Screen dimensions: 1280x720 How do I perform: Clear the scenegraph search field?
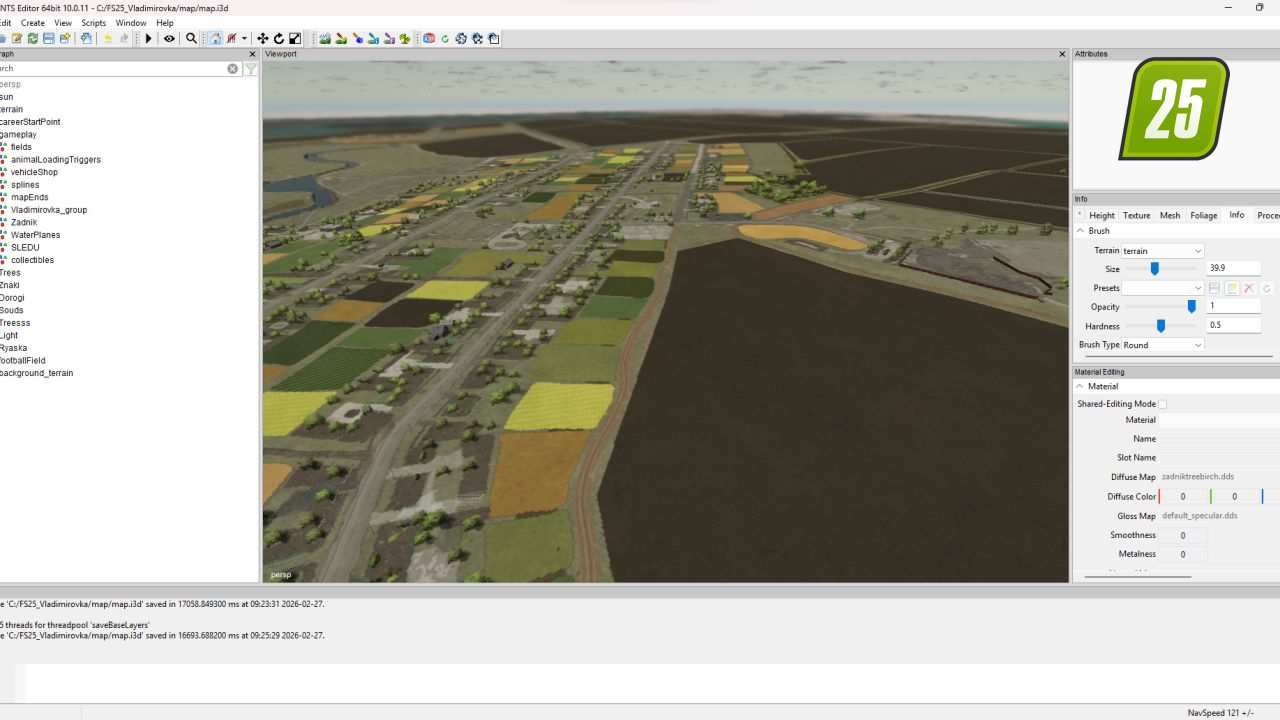[x=233, y=69]
